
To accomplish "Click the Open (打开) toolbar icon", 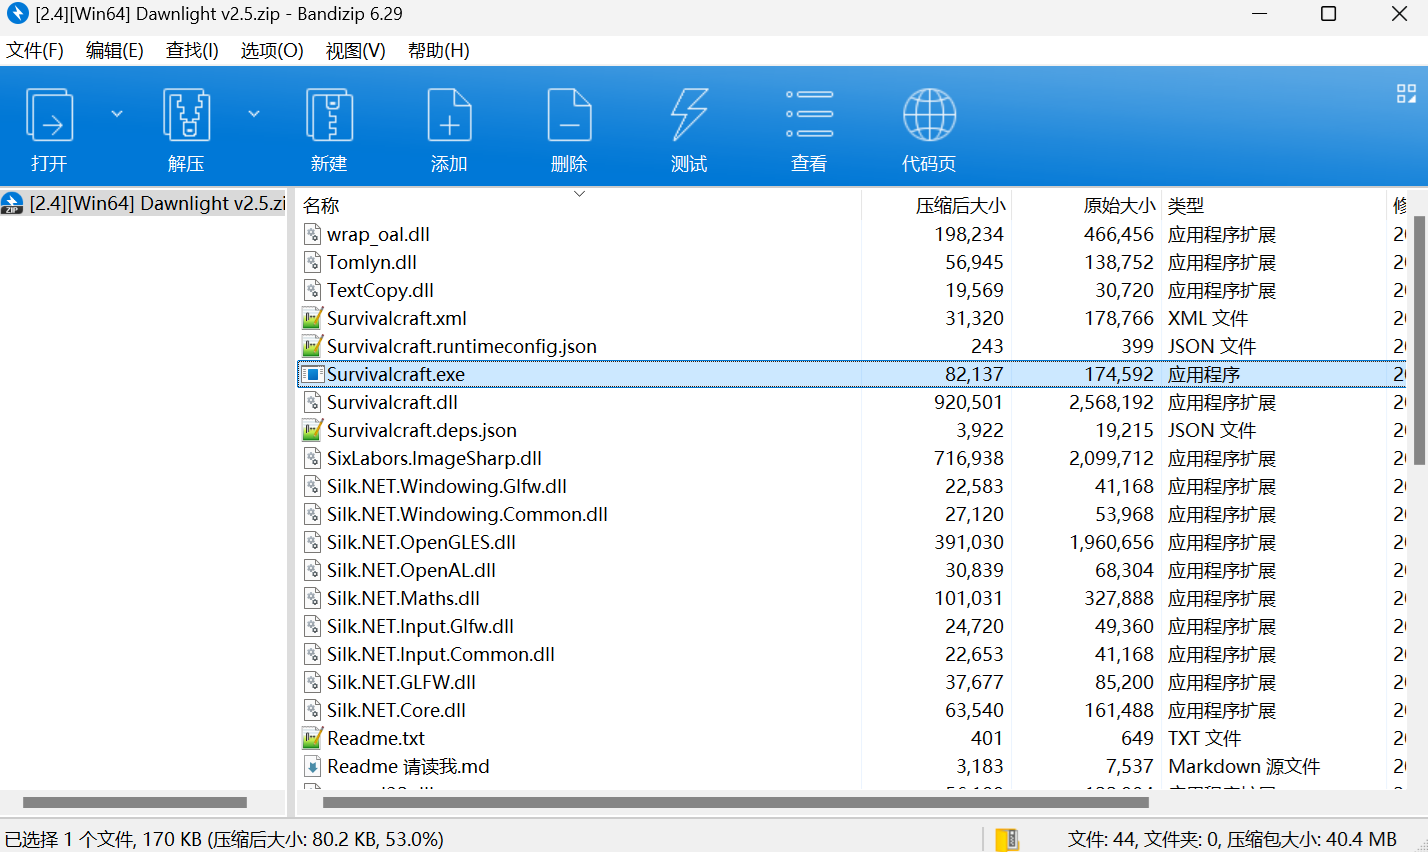I will [49, 116].
